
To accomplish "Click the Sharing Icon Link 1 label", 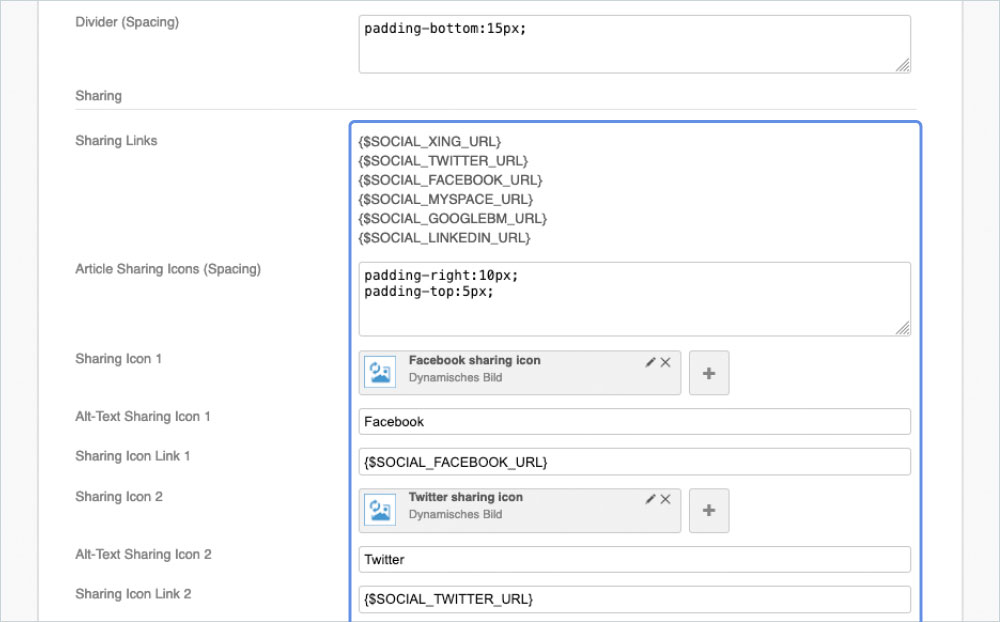I will point(133,456).
